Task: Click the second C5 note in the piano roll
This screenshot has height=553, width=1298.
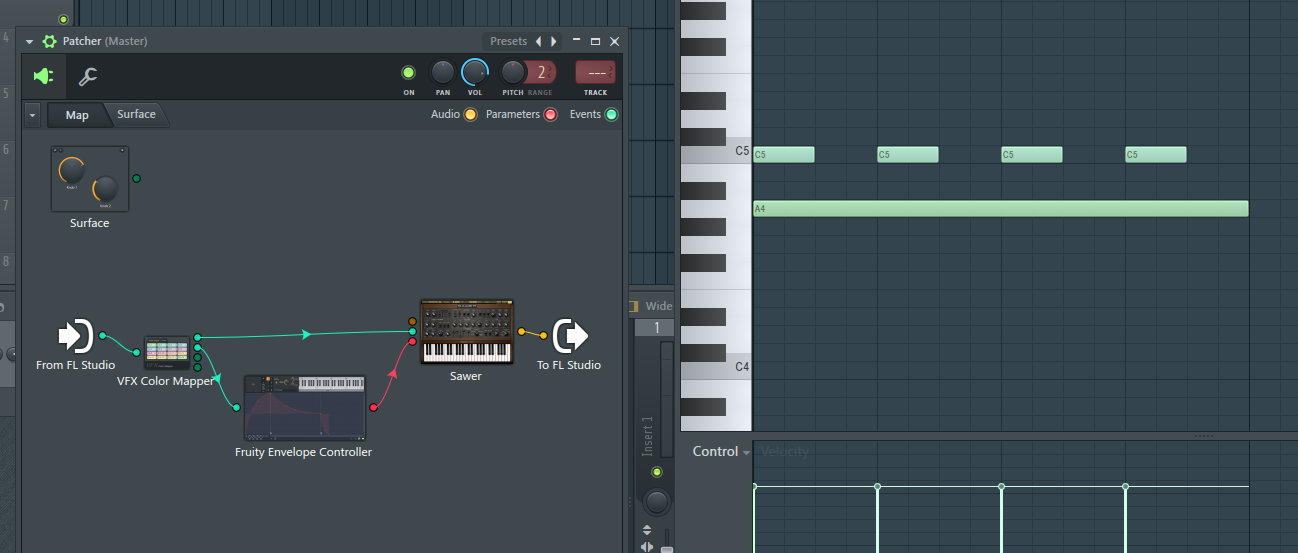Action: 908,155
